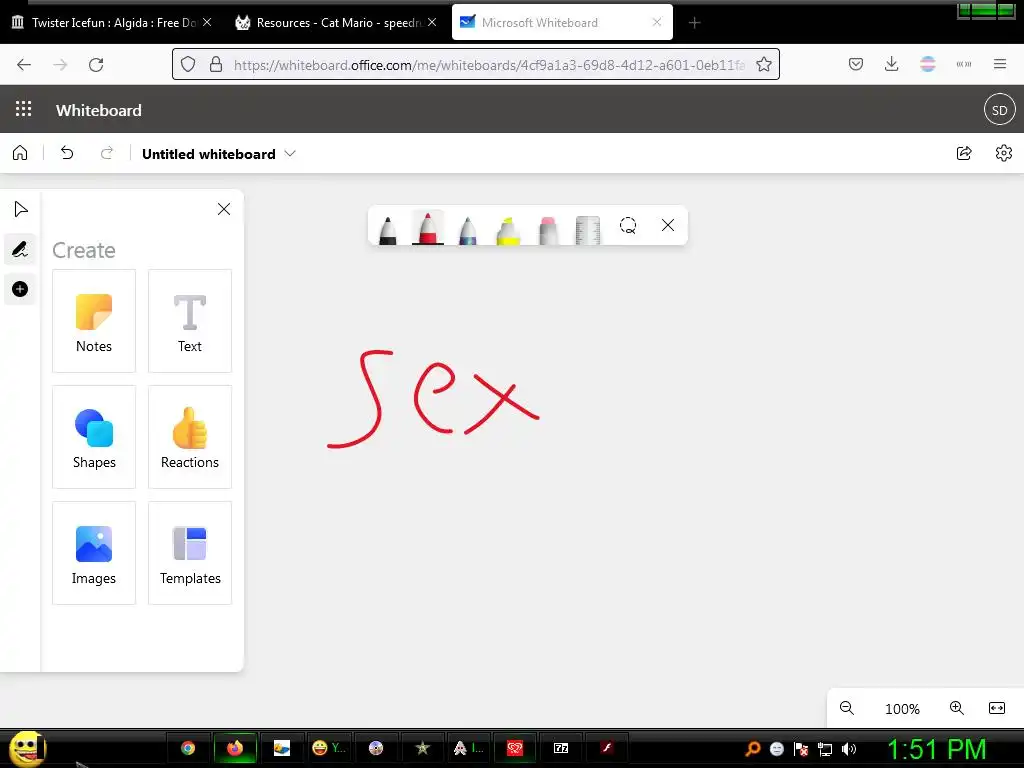Switch to Twister Icefun Algida tab

tap(111, 22)
